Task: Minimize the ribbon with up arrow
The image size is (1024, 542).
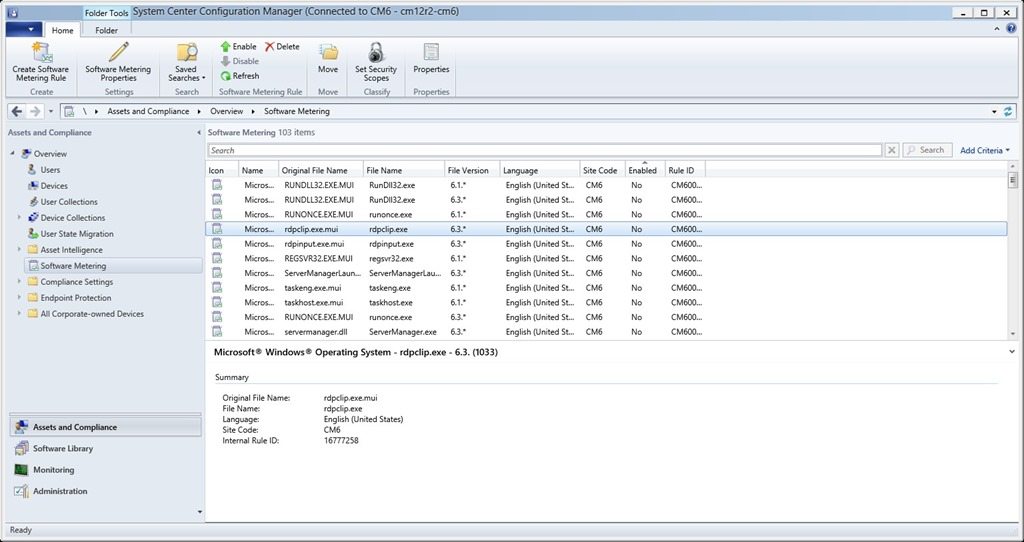Action: 997,29
